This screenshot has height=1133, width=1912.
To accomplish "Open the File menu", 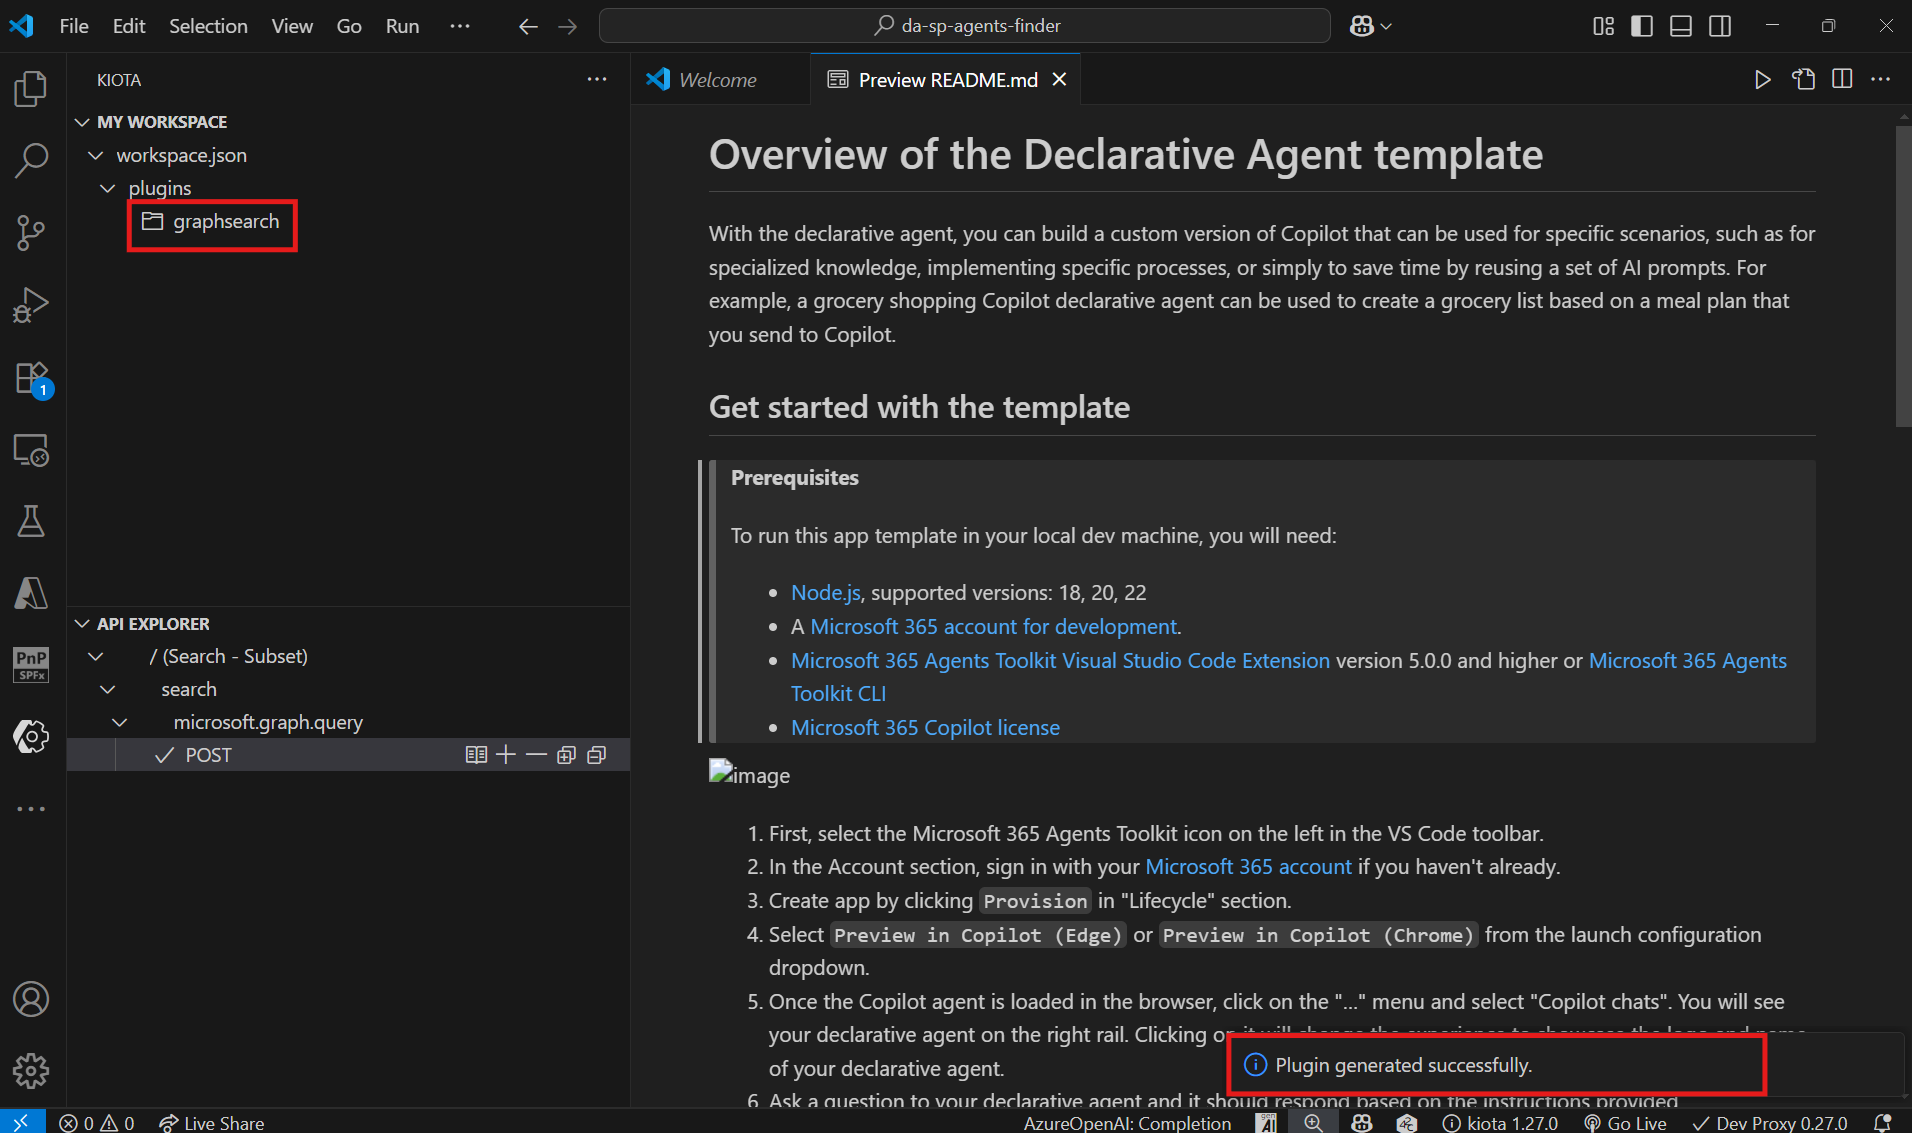I will click(74, 26).
